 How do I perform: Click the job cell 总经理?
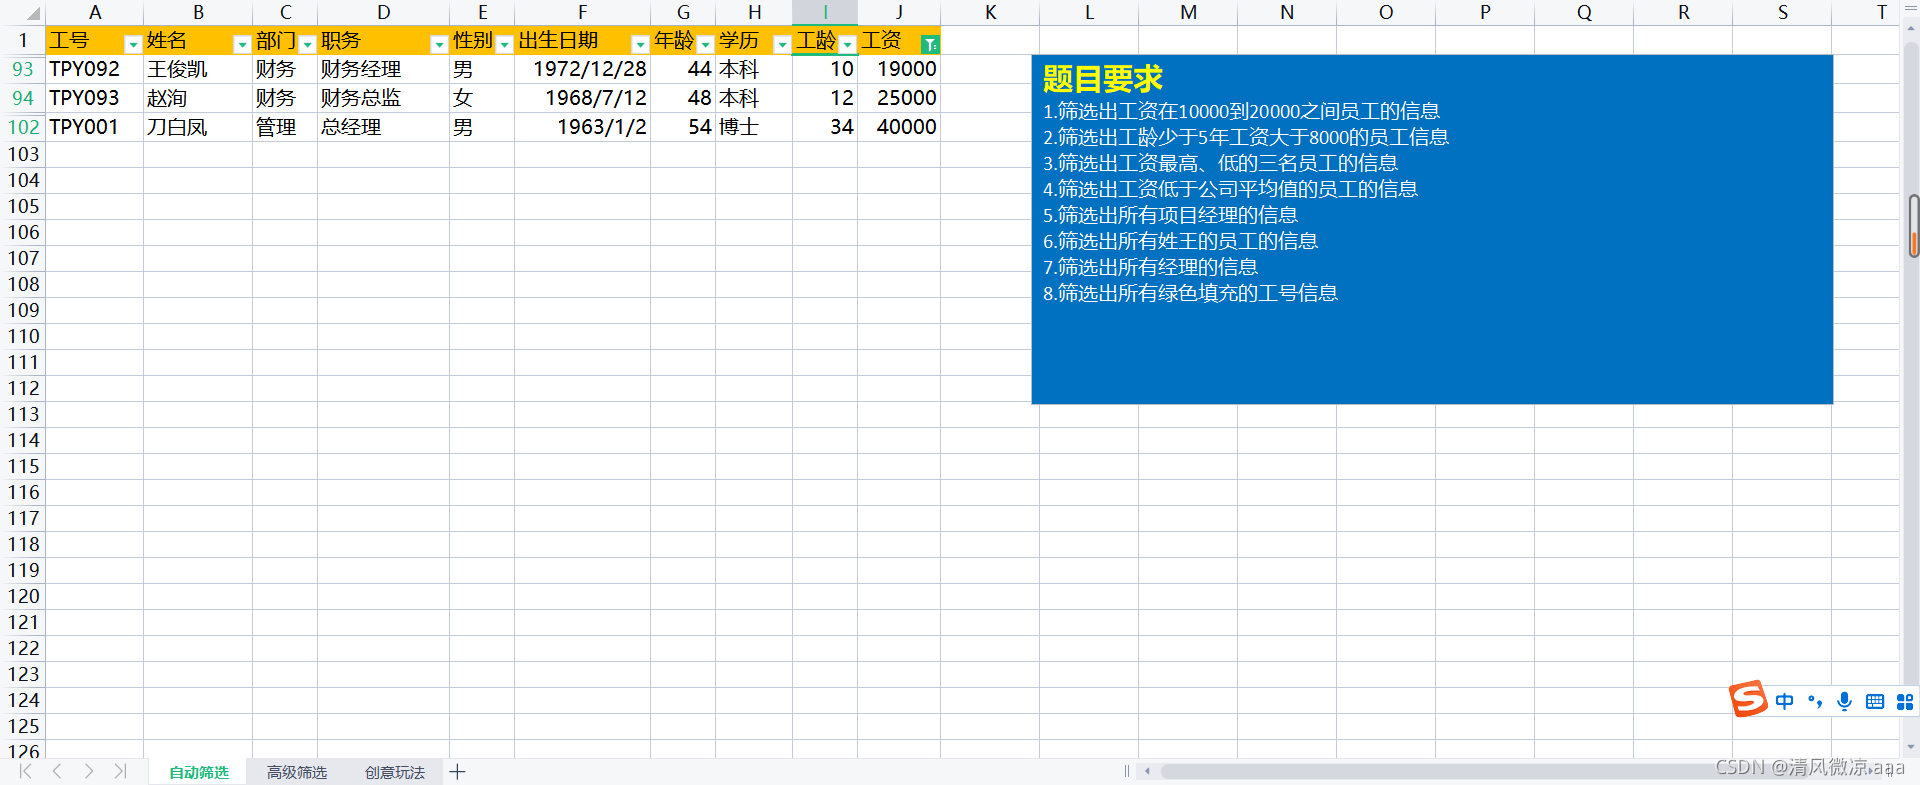pos(383,127)
